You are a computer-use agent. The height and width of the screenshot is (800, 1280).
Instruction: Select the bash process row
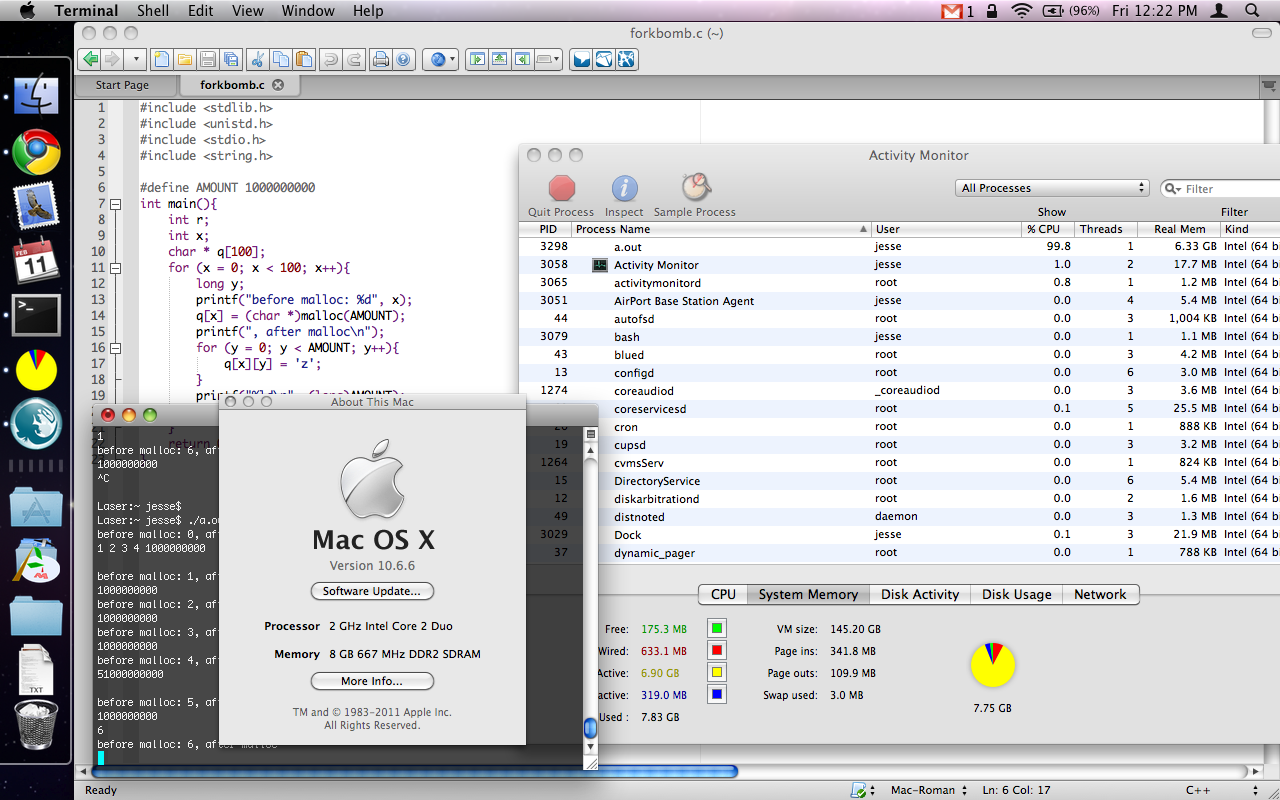[x=899, y=337]
